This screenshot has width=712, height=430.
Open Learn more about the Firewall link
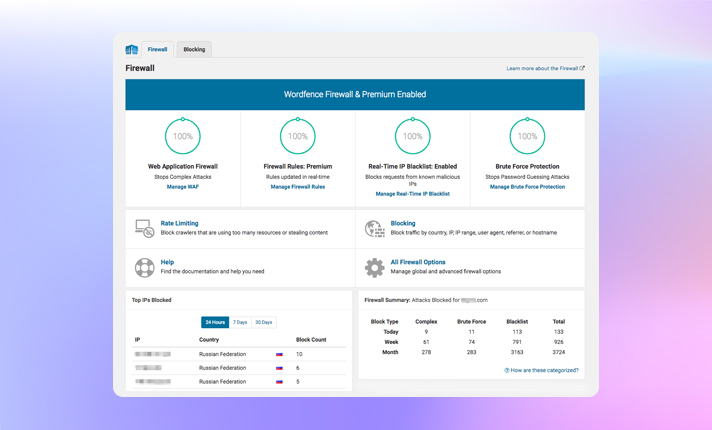(x=545, y=69)
